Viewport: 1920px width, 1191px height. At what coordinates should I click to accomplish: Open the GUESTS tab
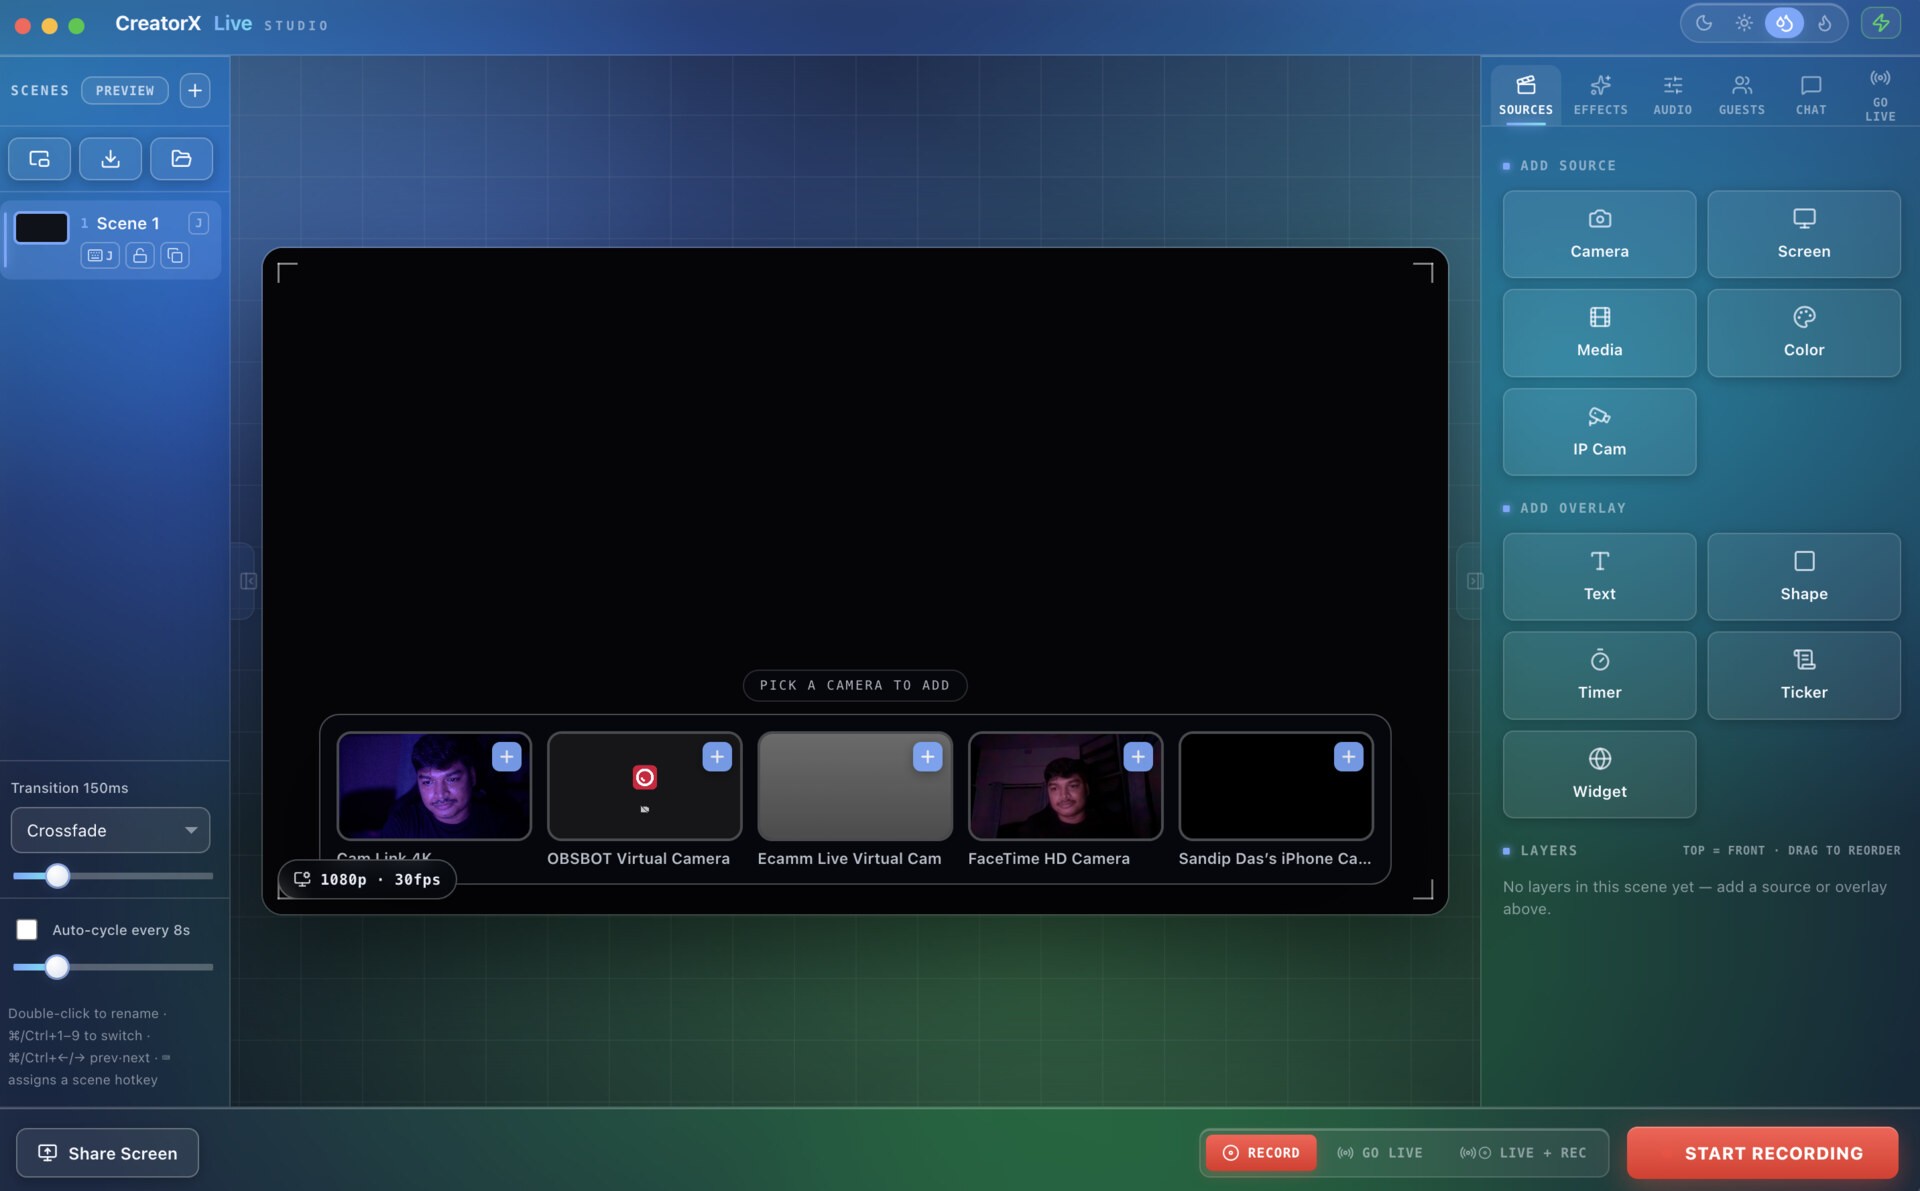pos(1741,96)
